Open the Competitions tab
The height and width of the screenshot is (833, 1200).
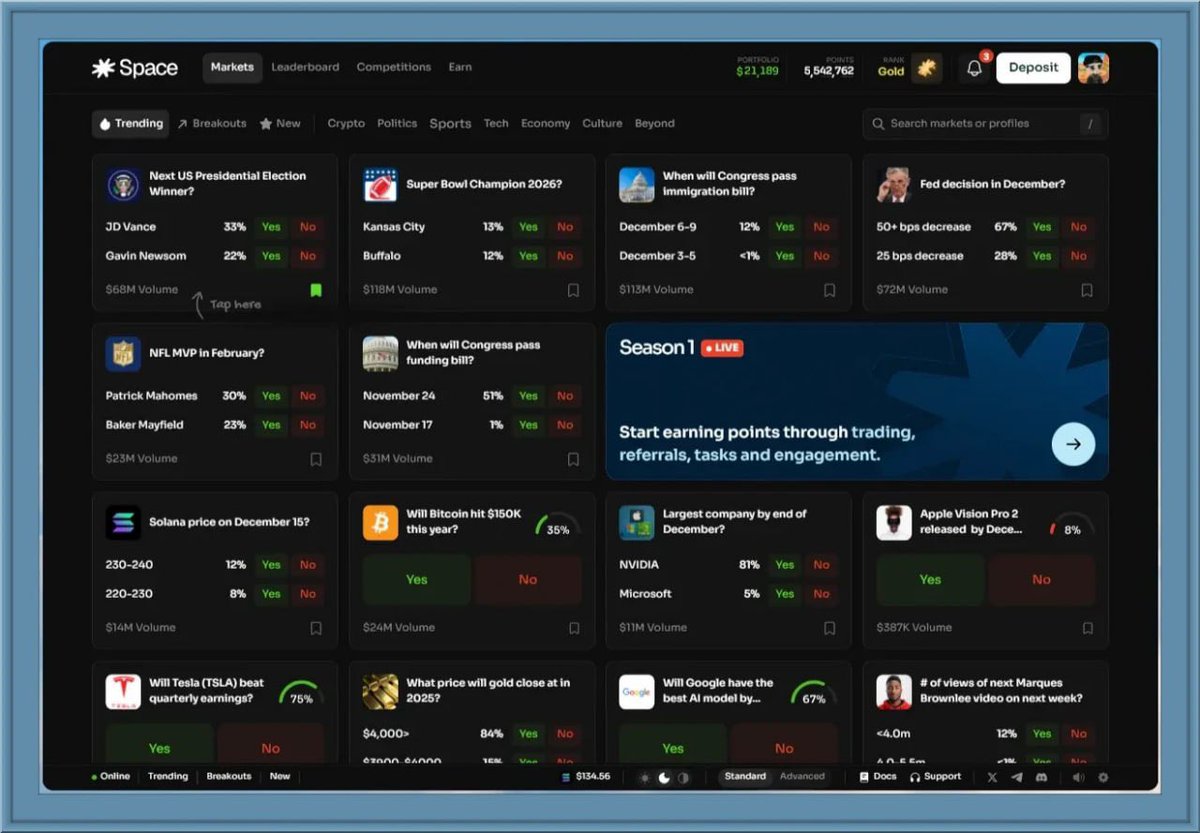pyautogui.click(x=394, y=68)
